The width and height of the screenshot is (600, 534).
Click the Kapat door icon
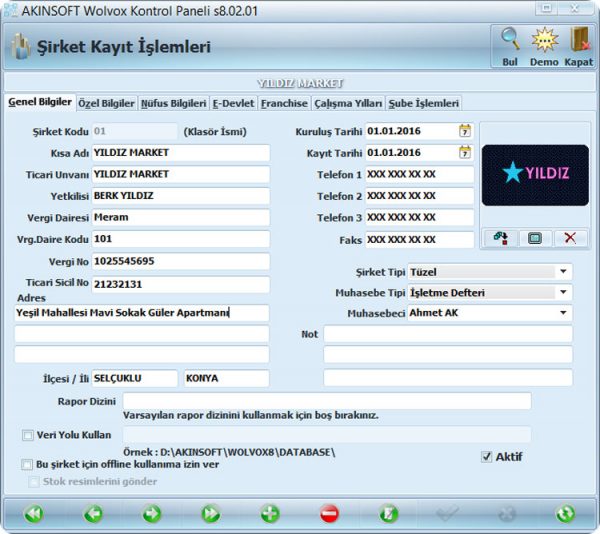point(579,39)
